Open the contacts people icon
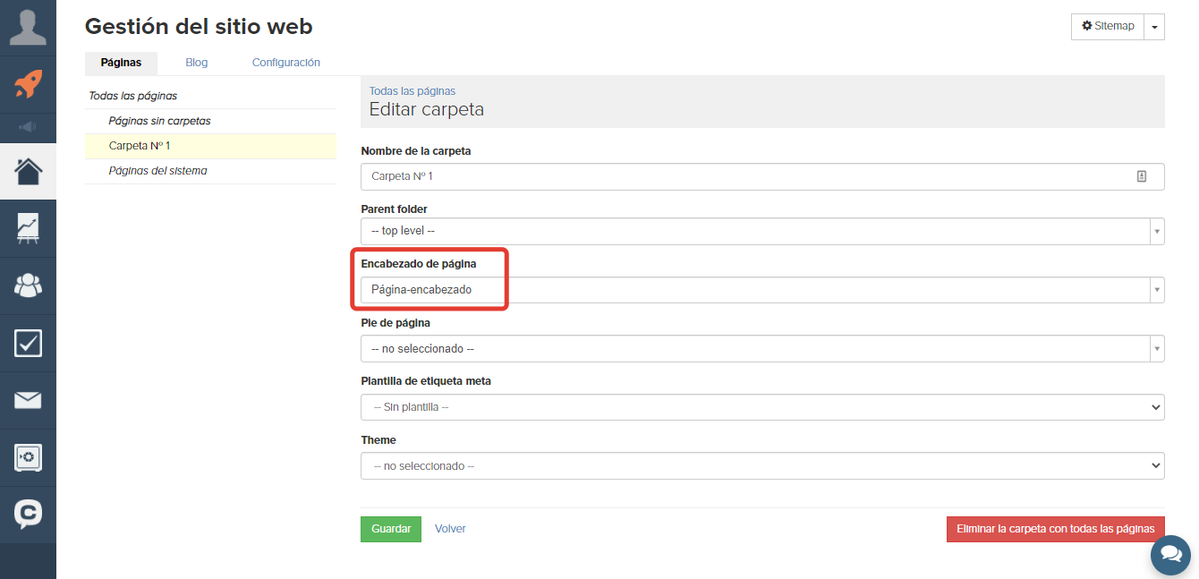Screen dimensions: 1199x579 point(28,286)
